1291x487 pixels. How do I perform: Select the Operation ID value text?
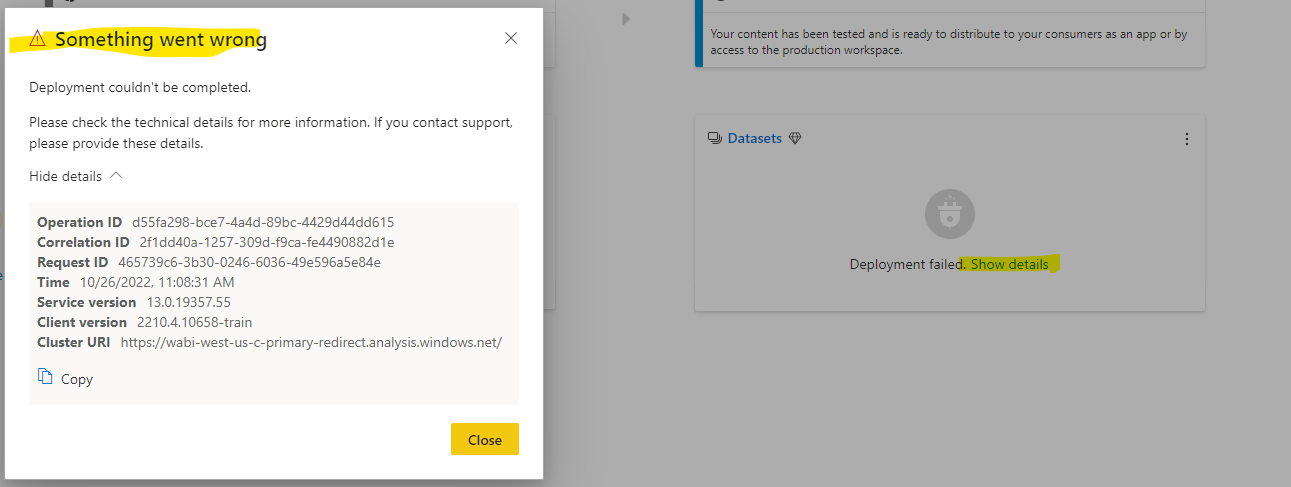coord(263,222)
